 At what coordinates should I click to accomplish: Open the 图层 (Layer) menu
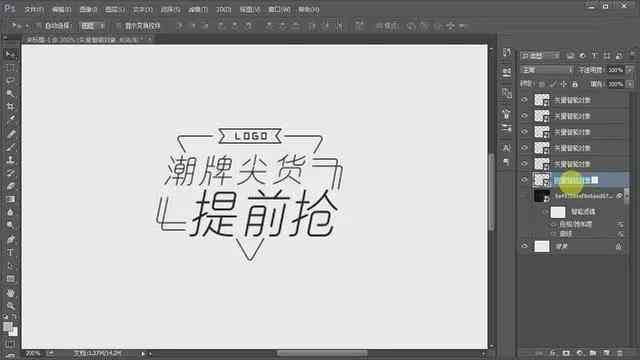pos(115,9)
